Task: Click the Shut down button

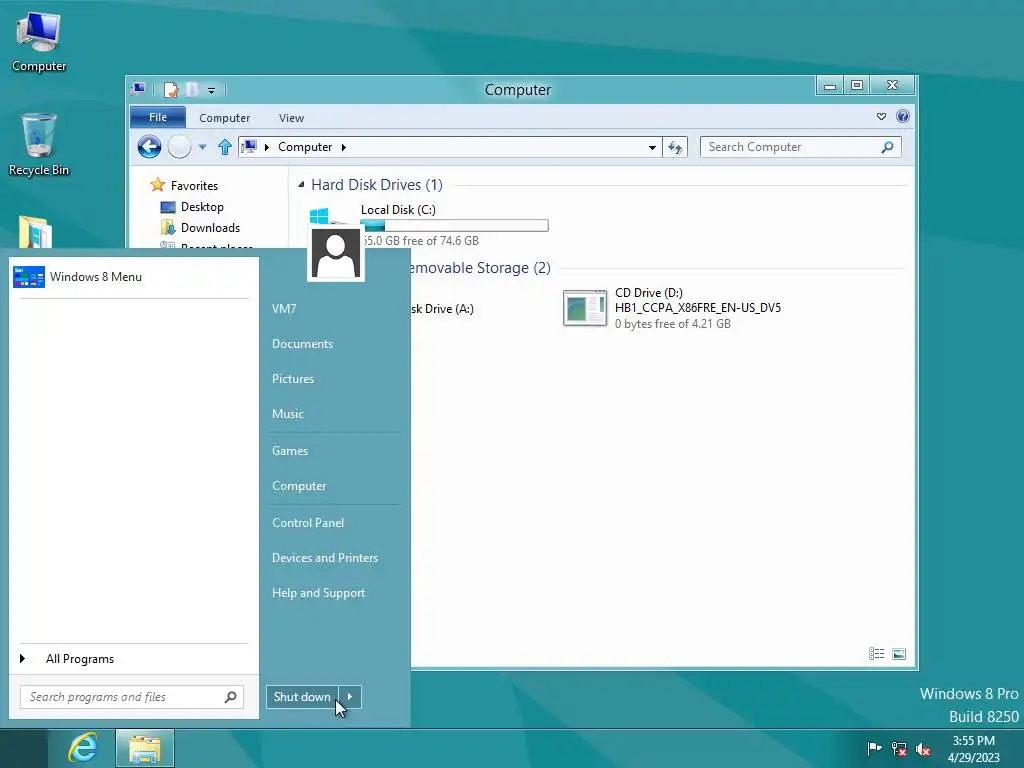Action: click(302, 697)
